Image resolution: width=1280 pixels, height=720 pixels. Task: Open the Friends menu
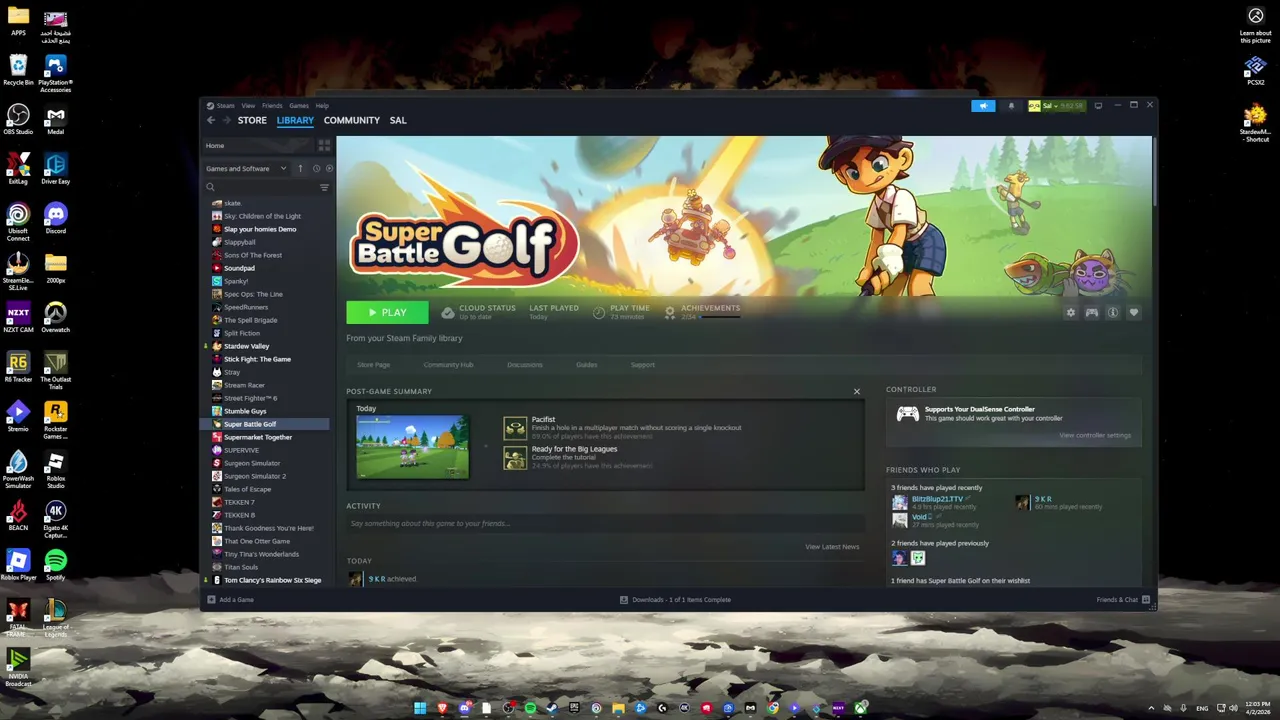pyautogui.click(x=272, y=105)
